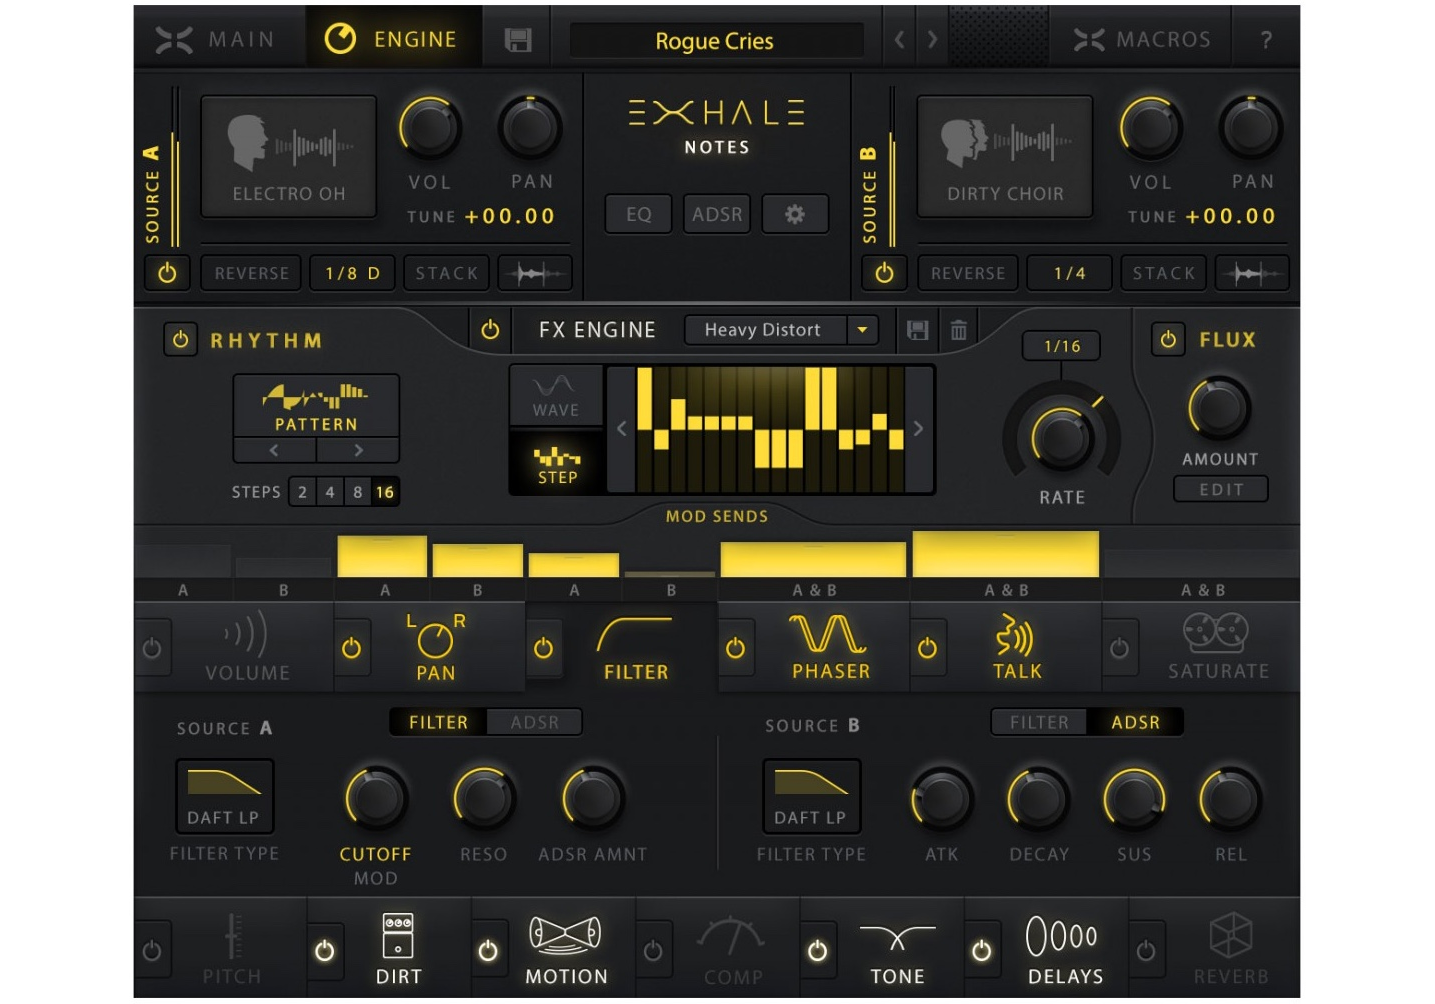Go to next preset arrow
The height and width of the screenshot is (1004, 1435).
click(932, 40)
